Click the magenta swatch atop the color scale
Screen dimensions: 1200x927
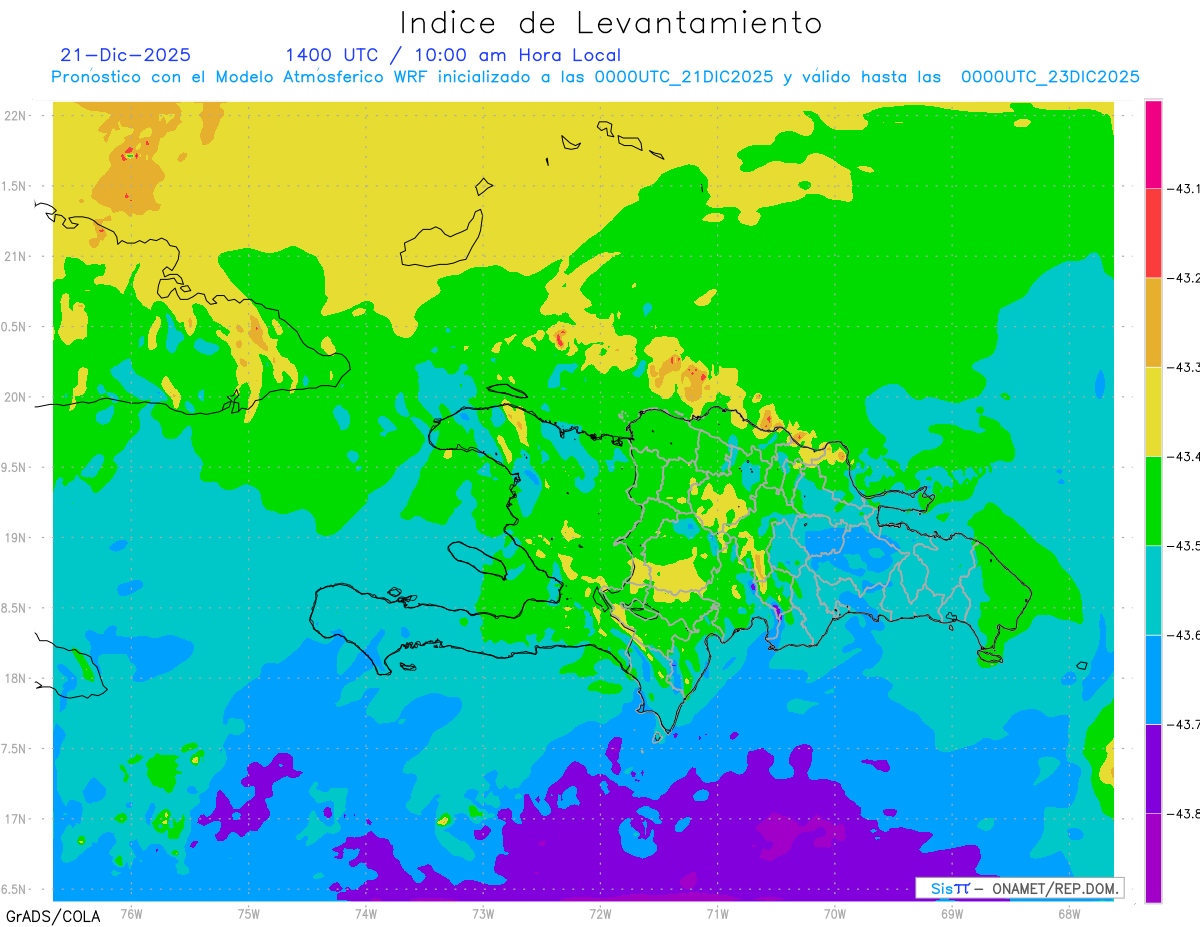point(1153,144)
